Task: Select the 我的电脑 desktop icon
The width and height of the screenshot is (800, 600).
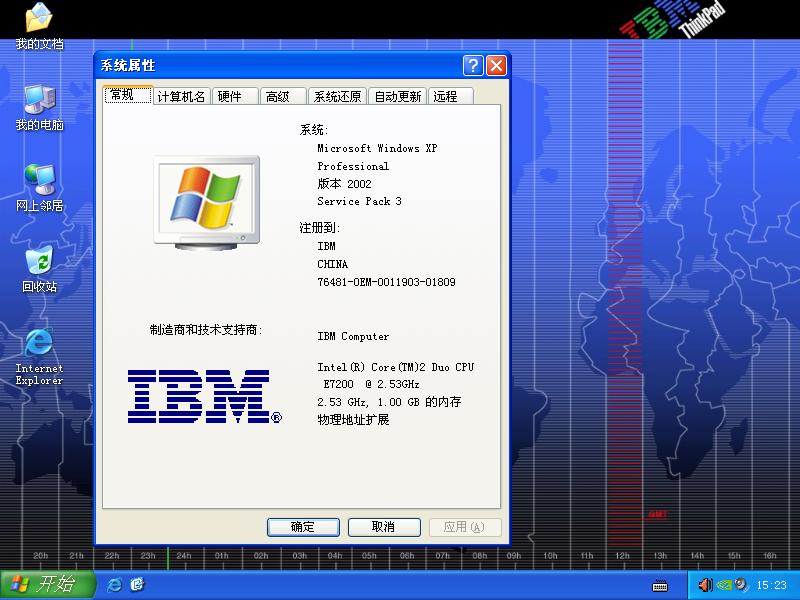Action: [x=39, y=107]
